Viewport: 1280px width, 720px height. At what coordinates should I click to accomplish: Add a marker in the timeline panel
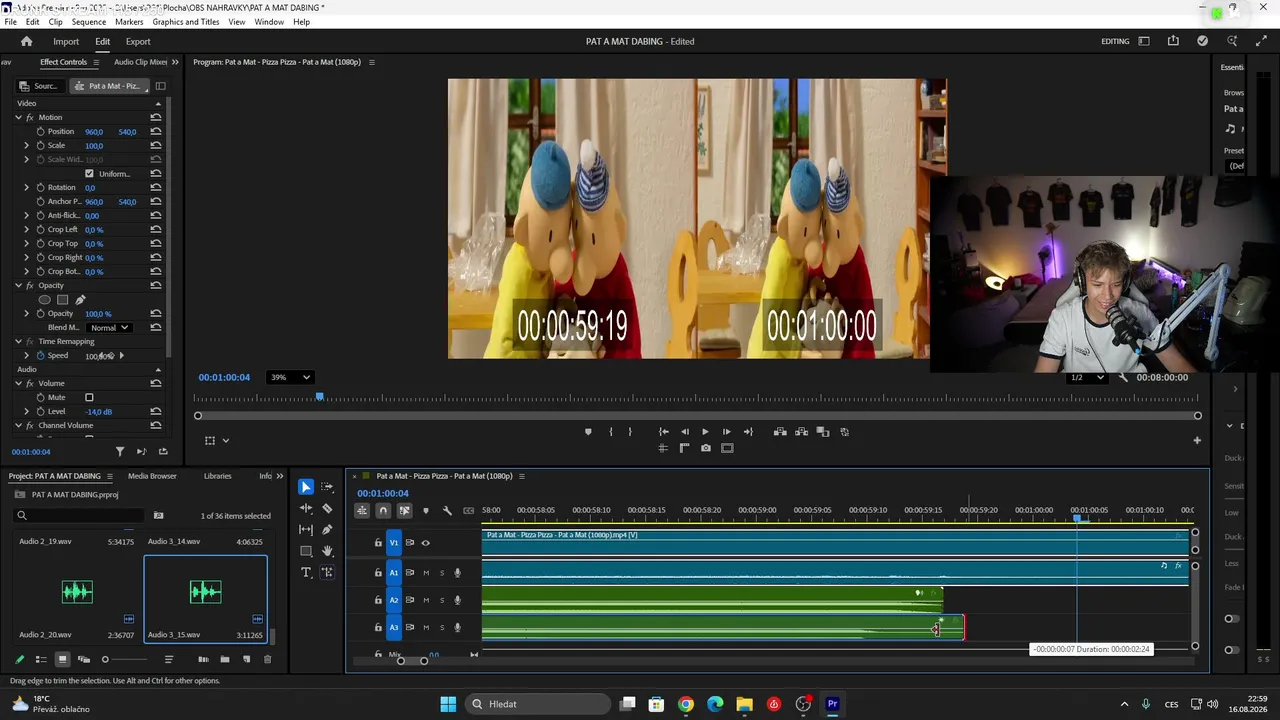click(426, 511)
